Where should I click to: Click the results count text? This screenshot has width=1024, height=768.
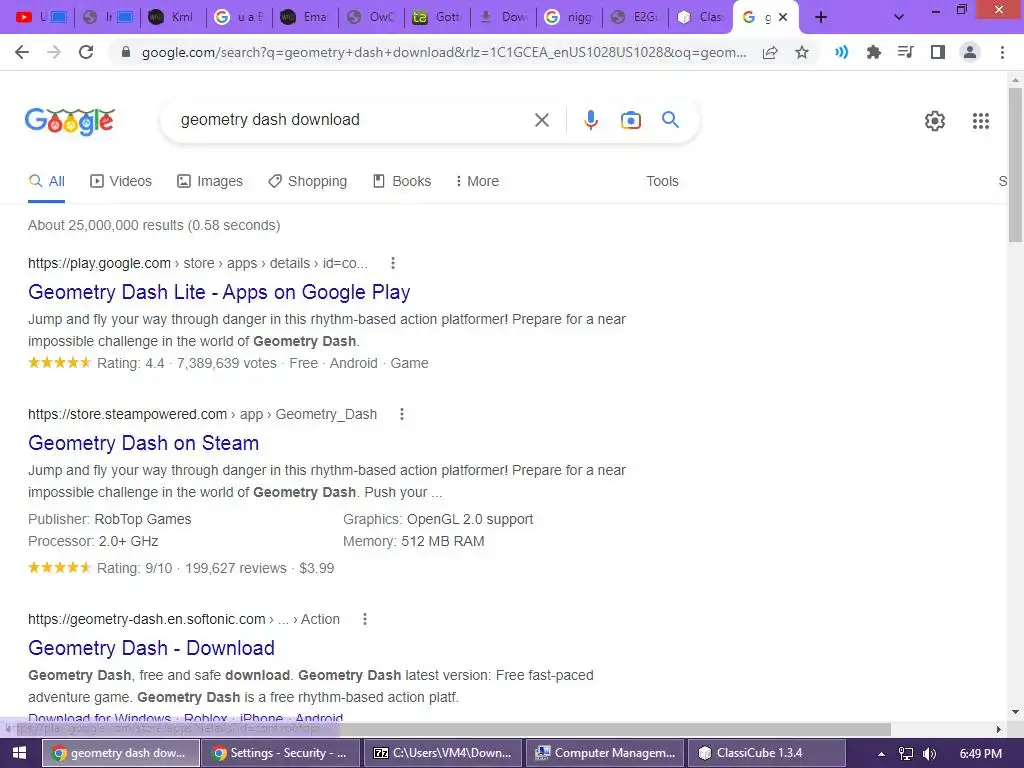click(154, 225)
